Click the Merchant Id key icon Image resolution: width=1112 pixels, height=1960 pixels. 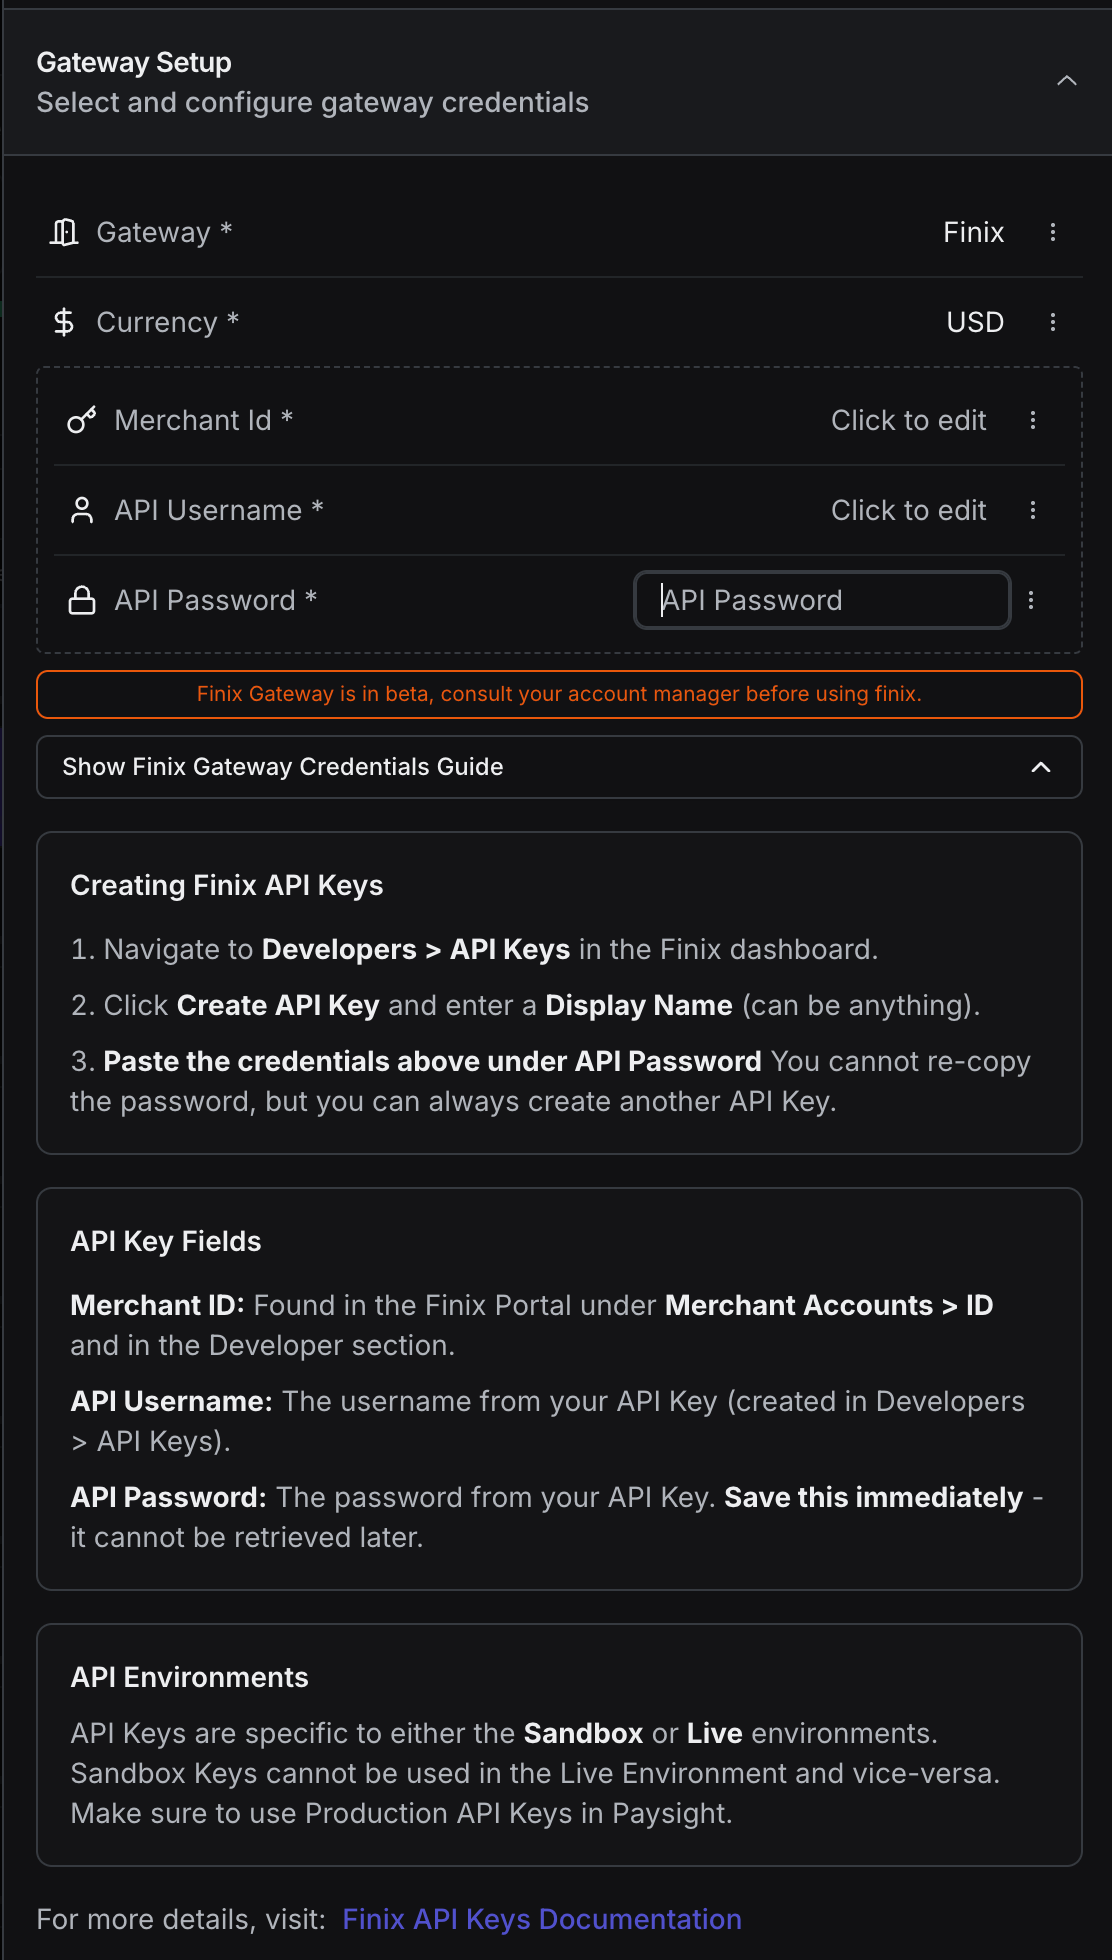[x=82, y=420]
